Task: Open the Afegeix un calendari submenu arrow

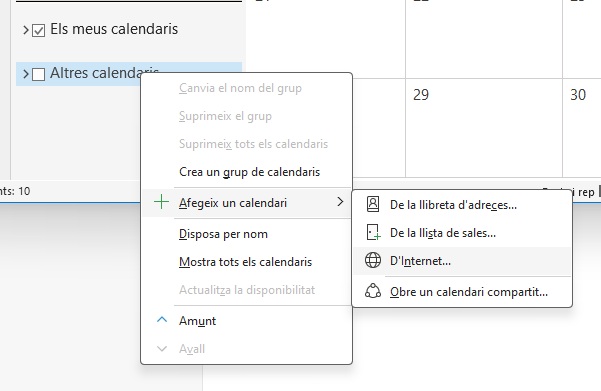Action: click(340, 202)
